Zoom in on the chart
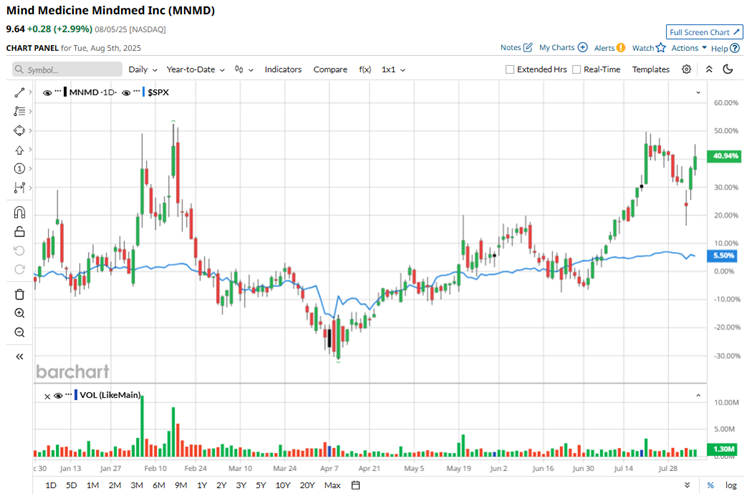The height and width of the screenshot is (496, 752). click(19, 313)
